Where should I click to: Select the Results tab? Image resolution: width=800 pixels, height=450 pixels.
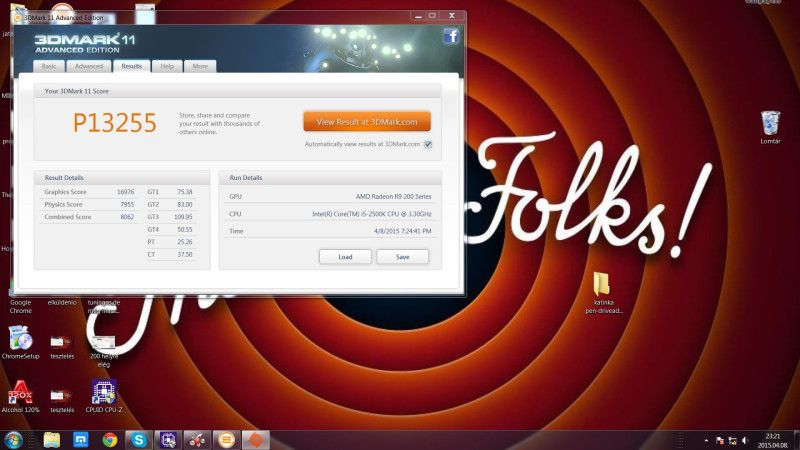pos(132,66)
